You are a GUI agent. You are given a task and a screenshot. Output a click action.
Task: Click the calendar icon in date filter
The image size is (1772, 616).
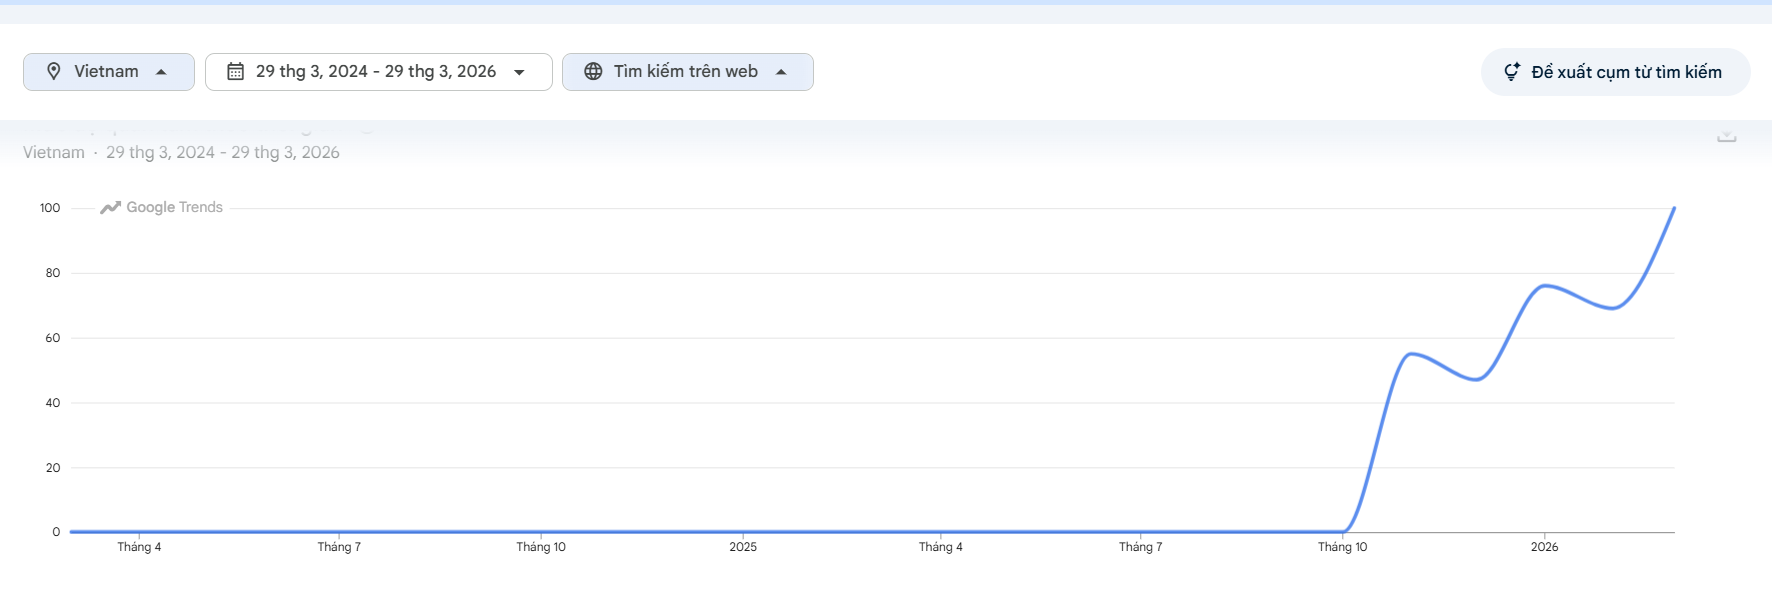pyautogui.click(x=235, y=72)
